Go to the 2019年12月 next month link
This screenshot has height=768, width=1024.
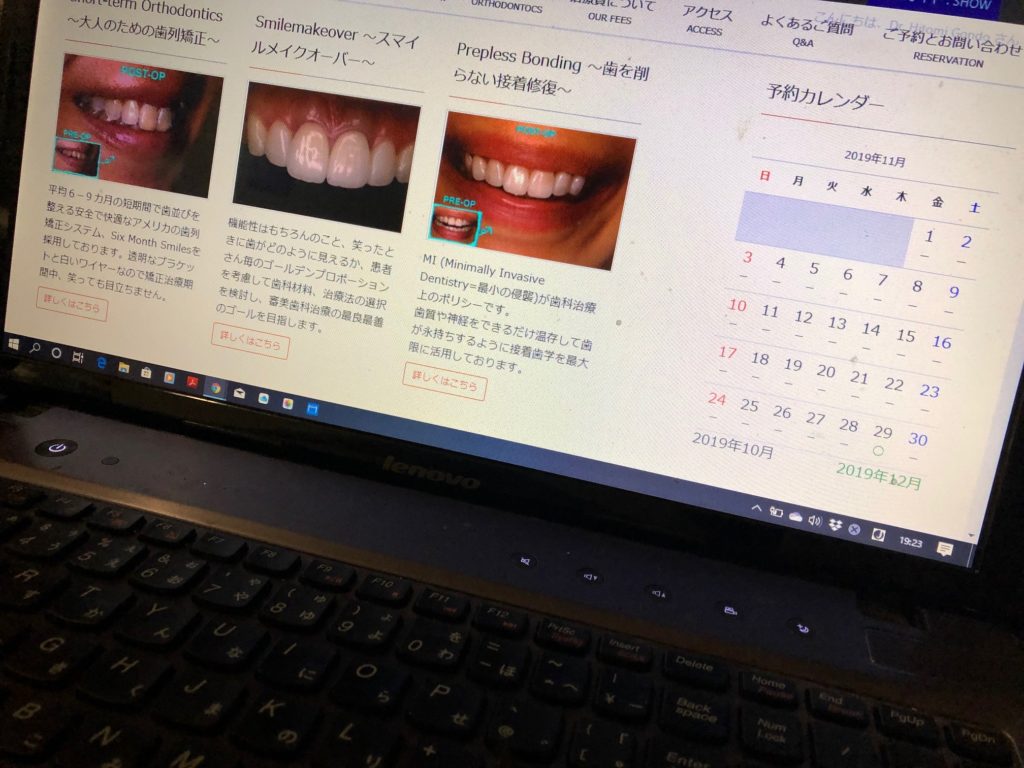click(x=879, y=477)
